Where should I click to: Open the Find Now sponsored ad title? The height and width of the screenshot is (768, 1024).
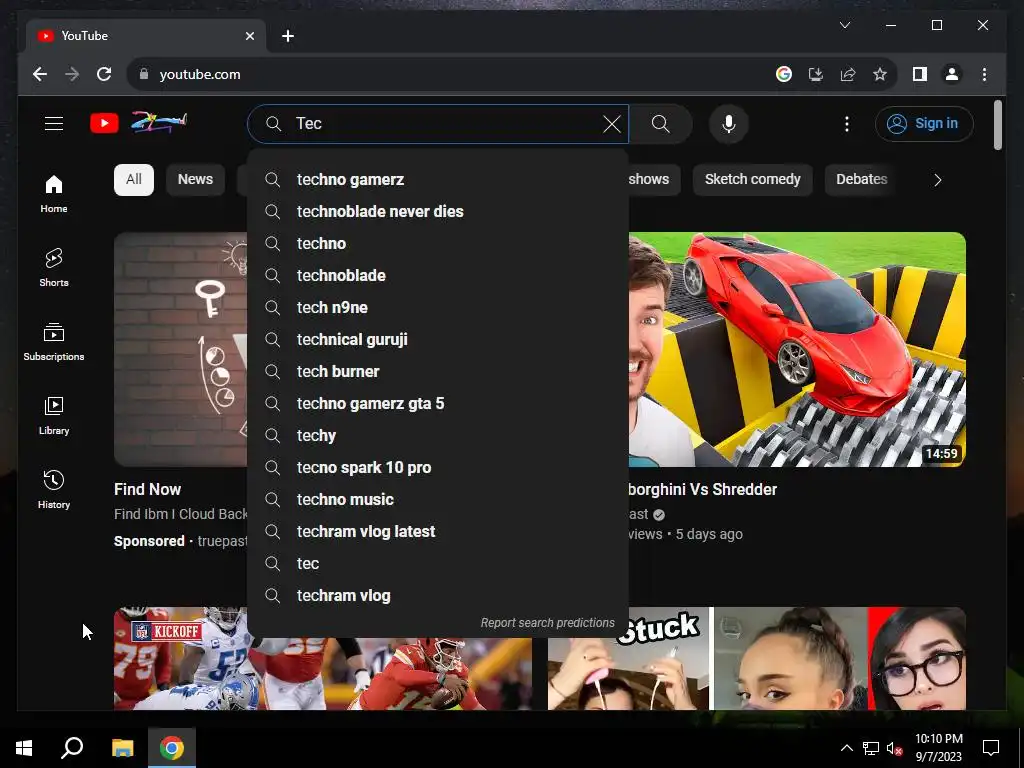click(x=148, y=489)
